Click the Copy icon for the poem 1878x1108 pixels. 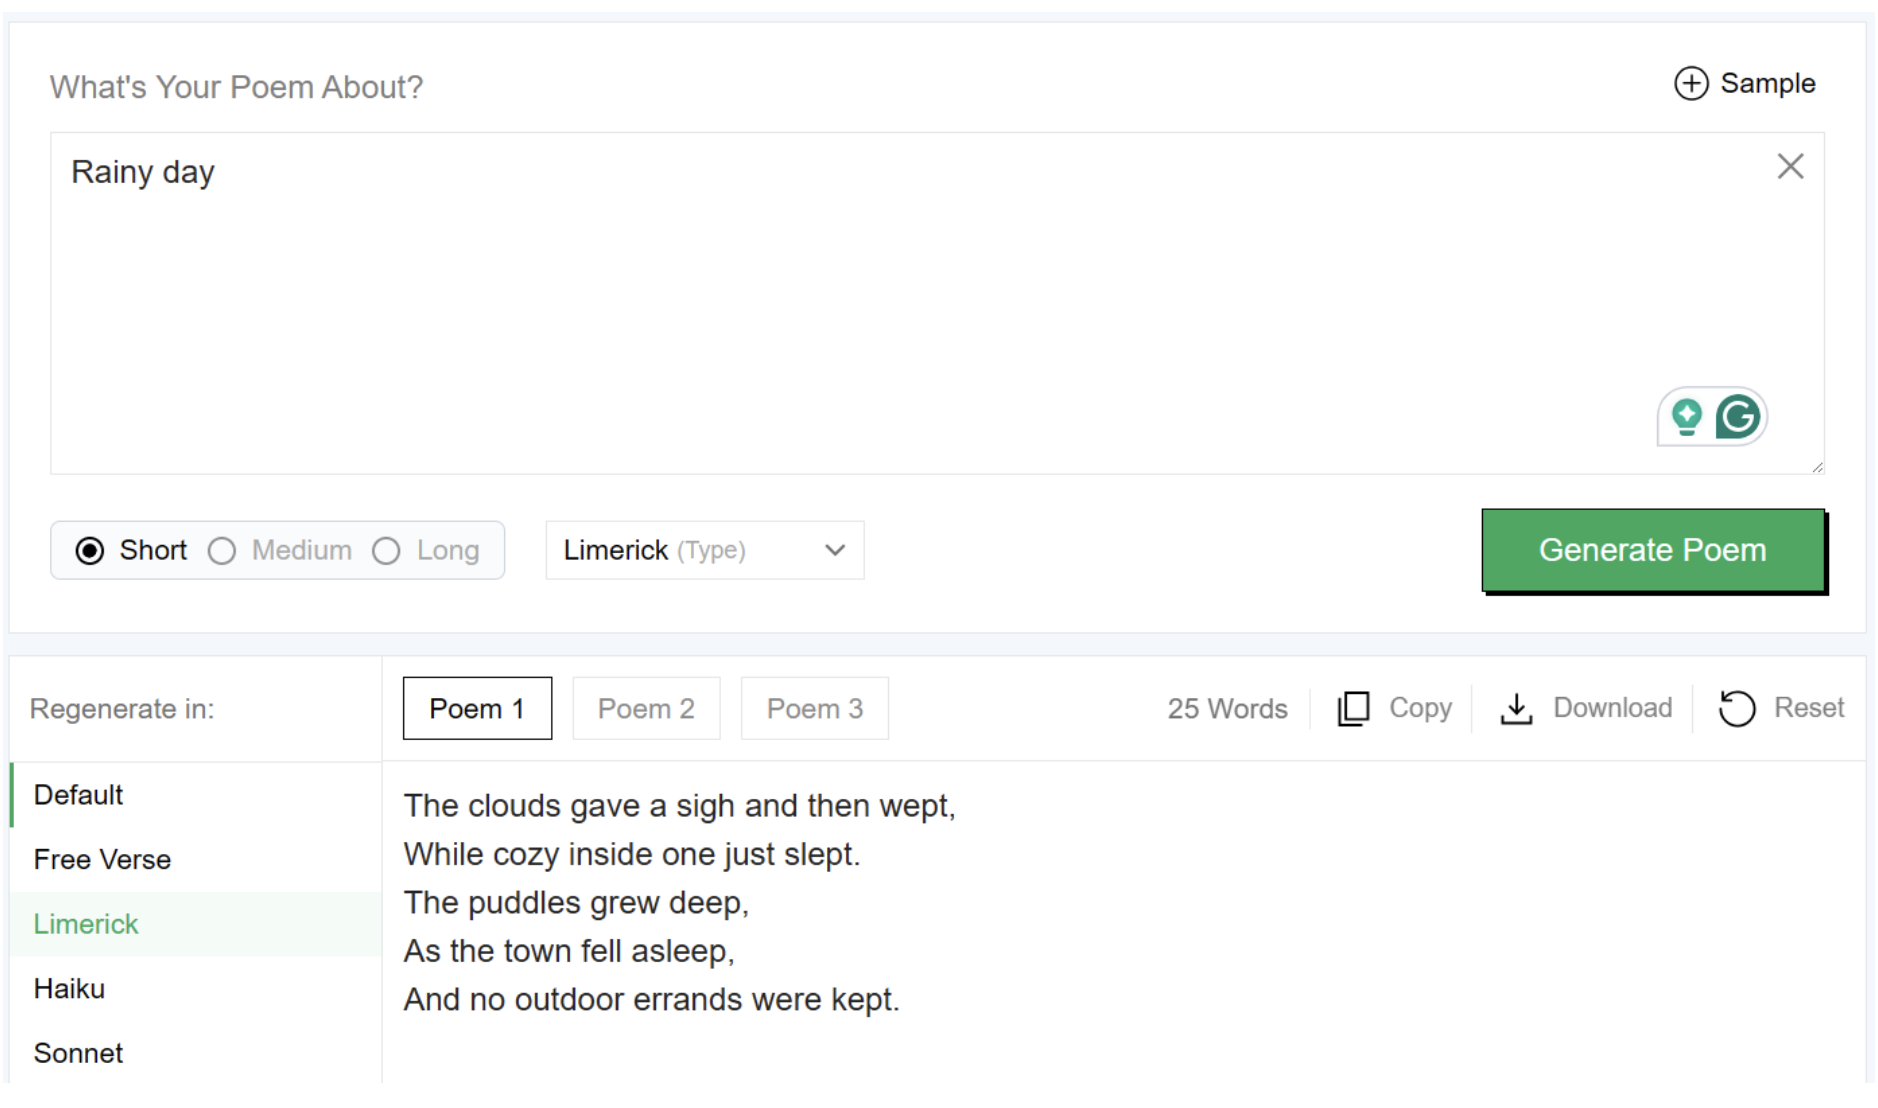click(x=1353, y=708)
